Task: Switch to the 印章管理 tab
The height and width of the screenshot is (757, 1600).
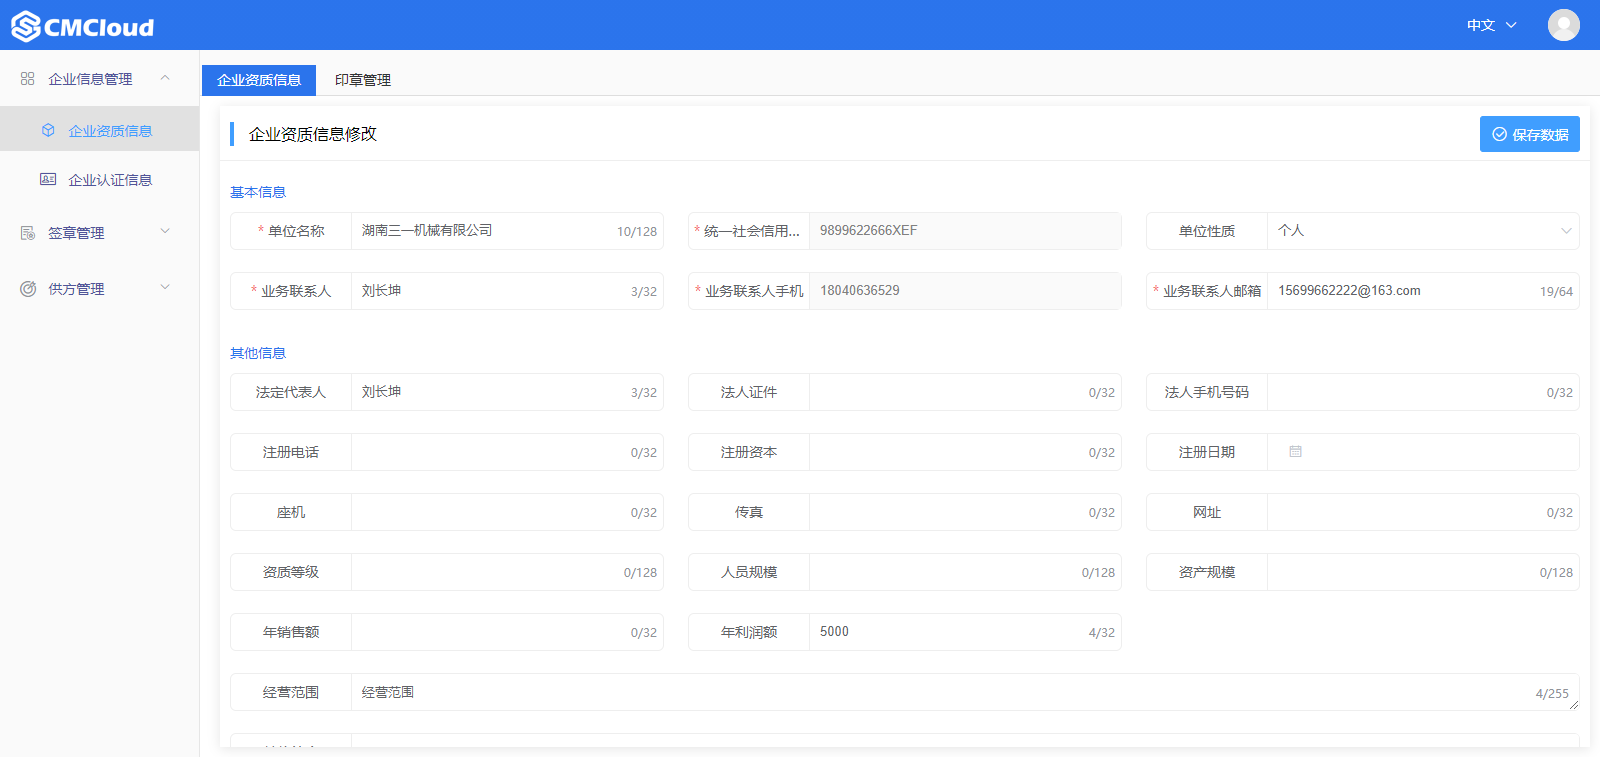Action: click(362, 80)
